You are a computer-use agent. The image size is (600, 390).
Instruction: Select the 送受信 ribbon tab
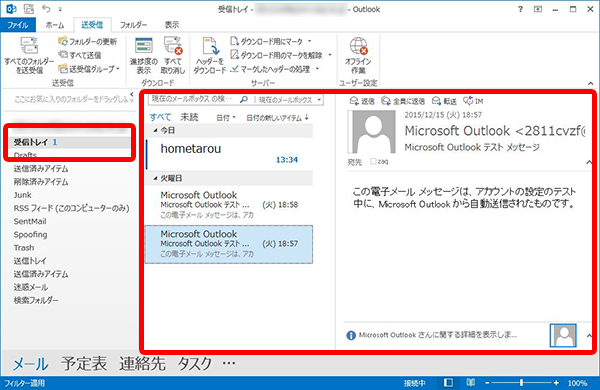[x=92, y=25]
